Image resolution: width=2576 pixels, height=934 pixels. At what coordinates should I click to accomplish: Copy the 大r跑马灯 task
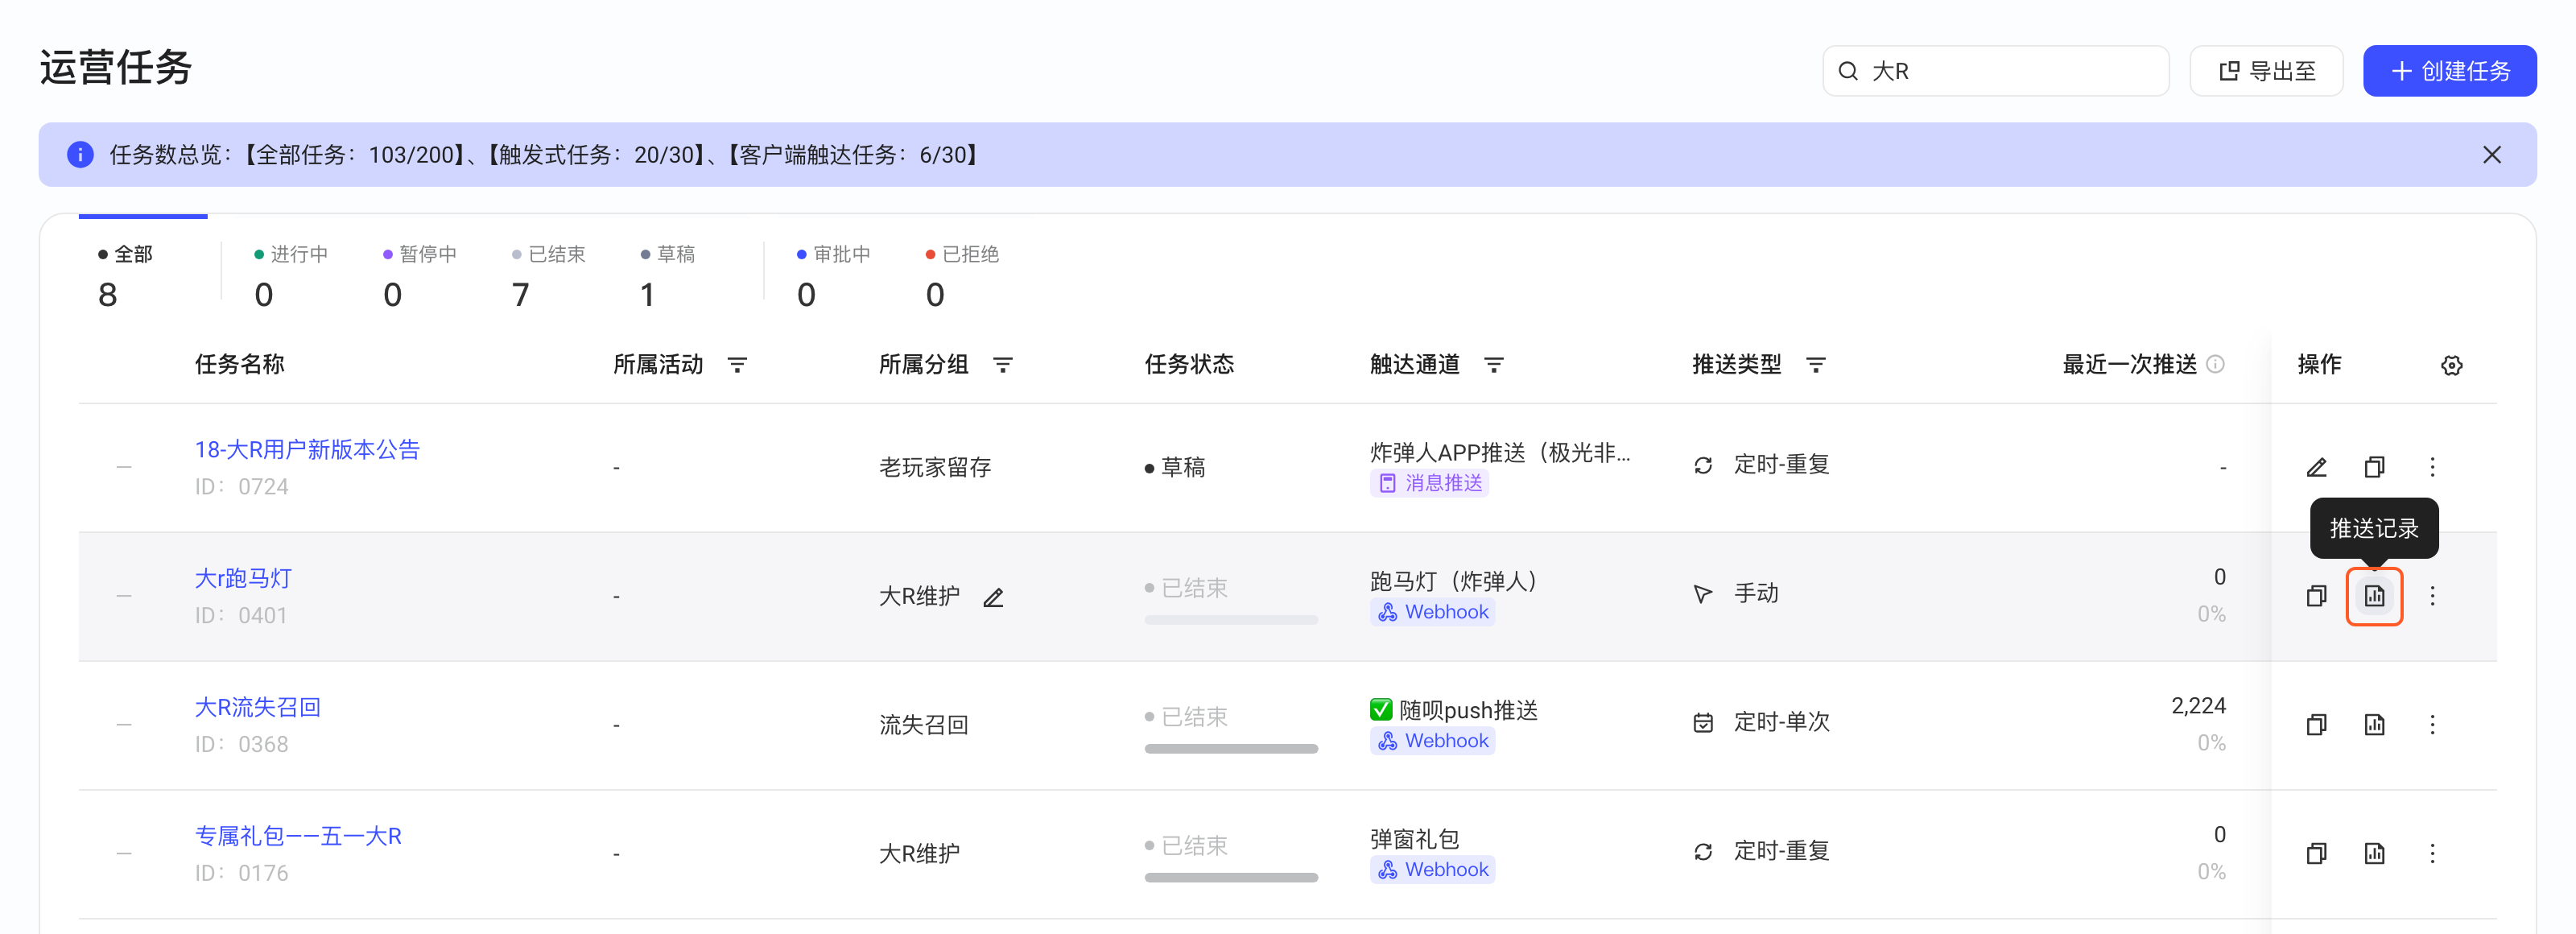pos(2316,596)
